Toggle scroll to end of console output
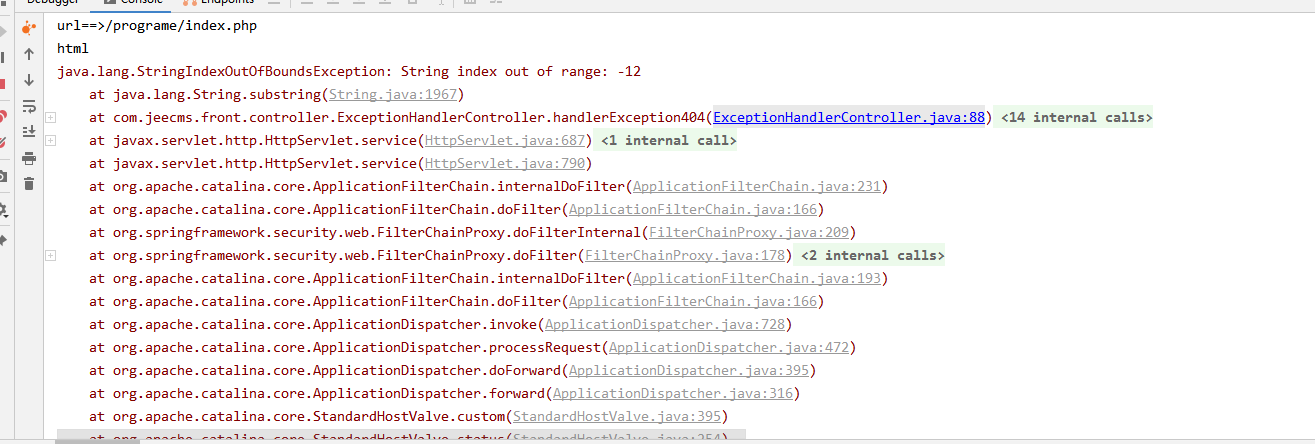Image resolution: width=1315 pixels, height=444 pixels. click(29, 132)
